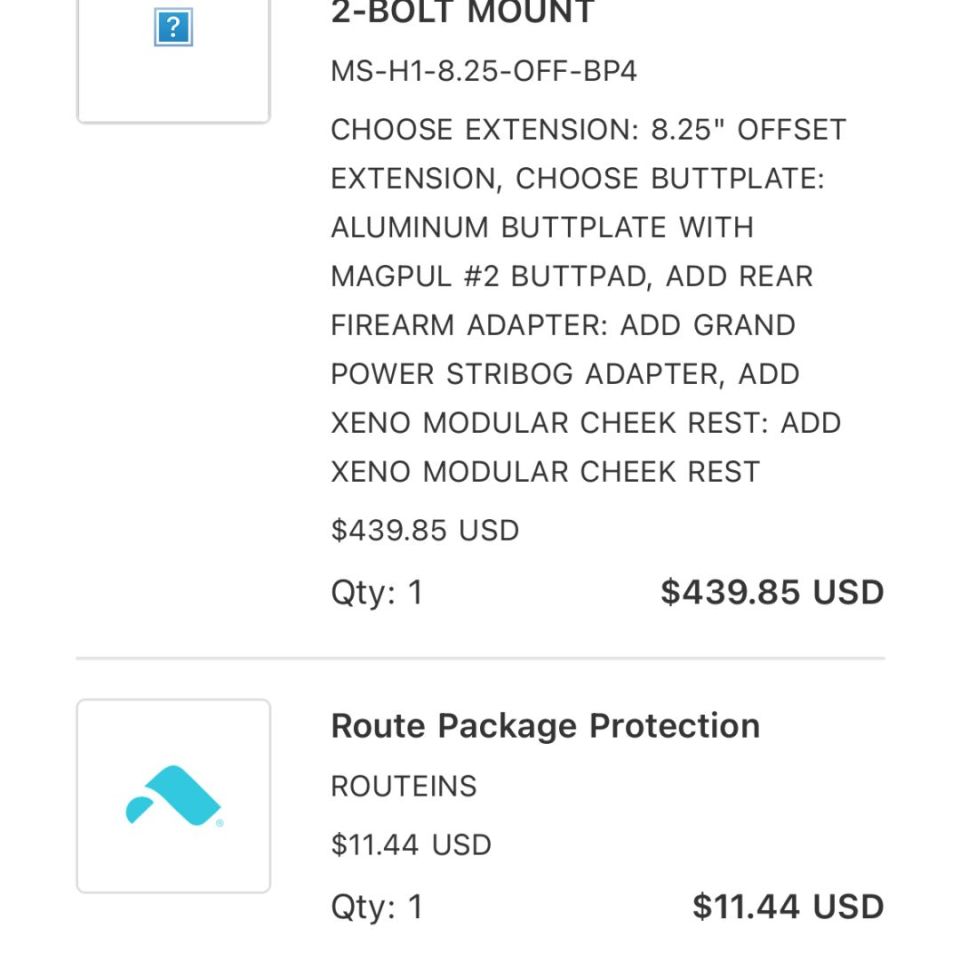Tap the 2-BOLT MOUNT product title
Screen dimensions: 960x960
click(x=463, y=13)
